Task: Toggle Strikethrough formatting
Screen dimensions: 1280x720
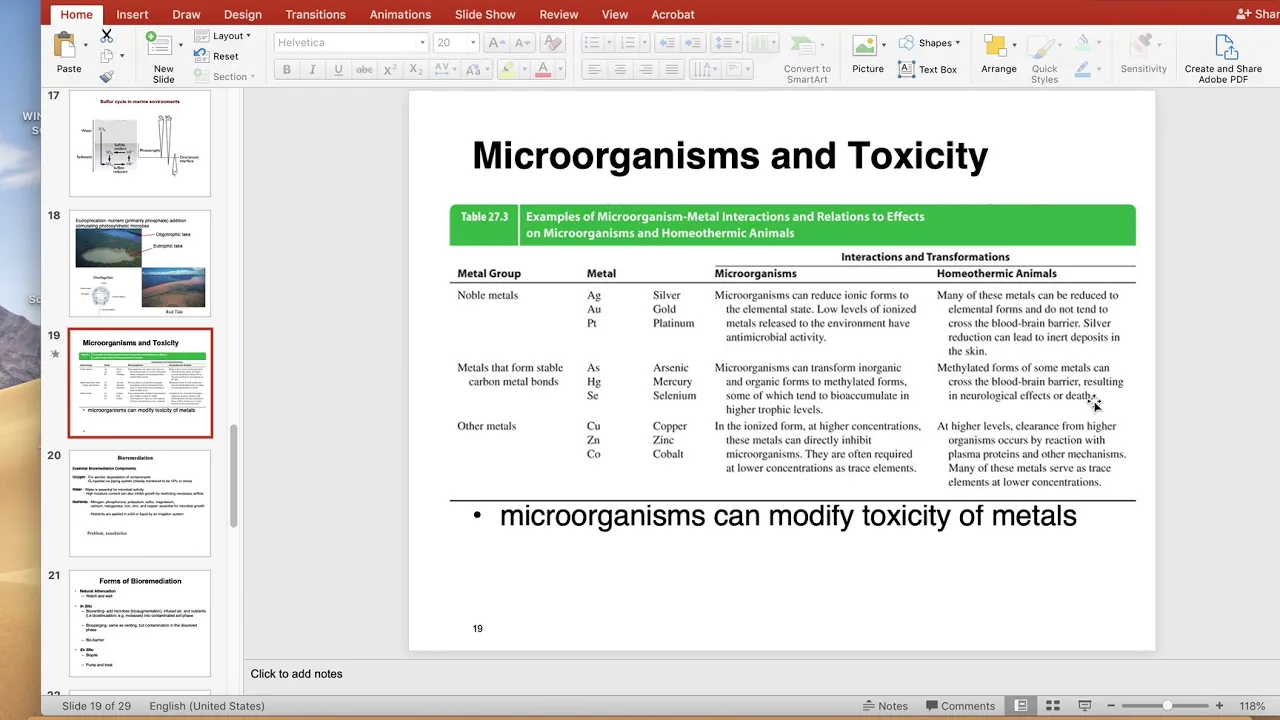Action: tap(364, 70)
